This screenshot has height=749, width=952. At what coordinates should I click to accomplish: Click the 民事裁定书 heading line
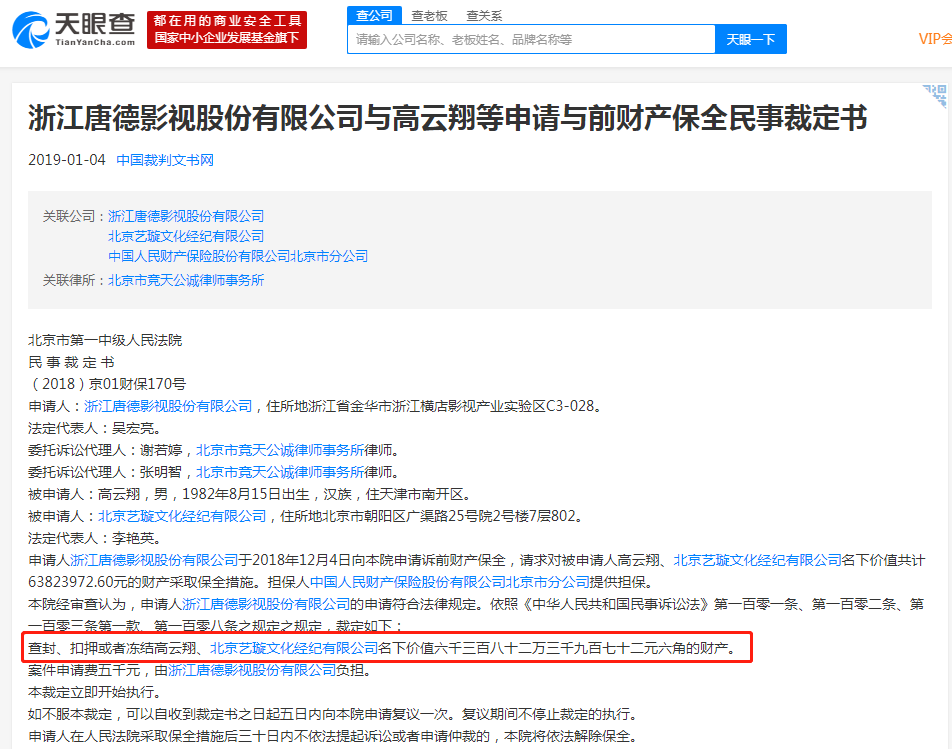[x=71, y=362]
